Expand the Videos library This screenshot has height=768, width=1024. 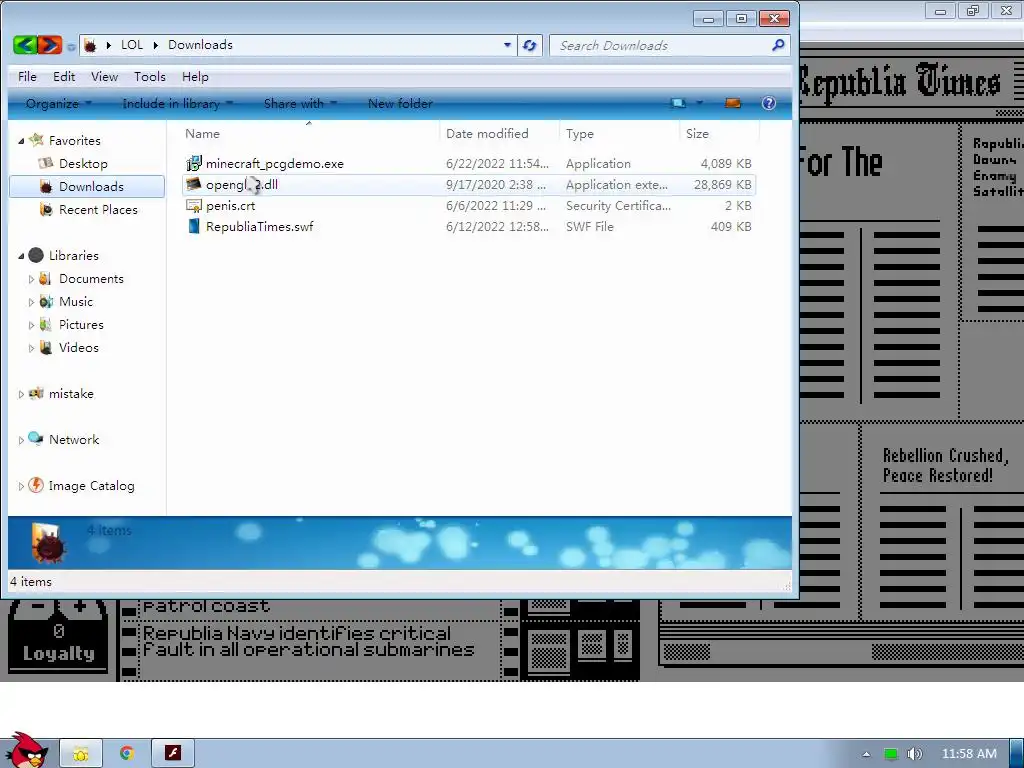[x=31, y=348]
